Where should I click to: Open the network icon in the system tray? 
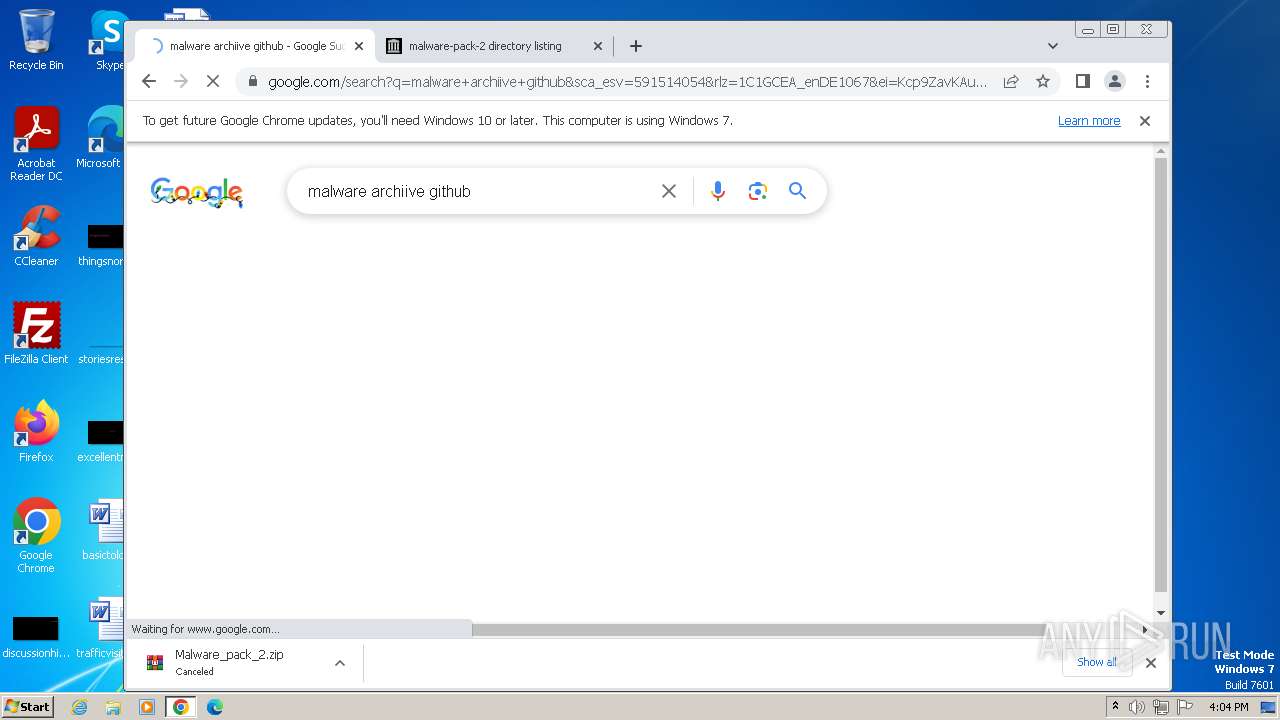pyautogui.click(x=1160, y=707)
